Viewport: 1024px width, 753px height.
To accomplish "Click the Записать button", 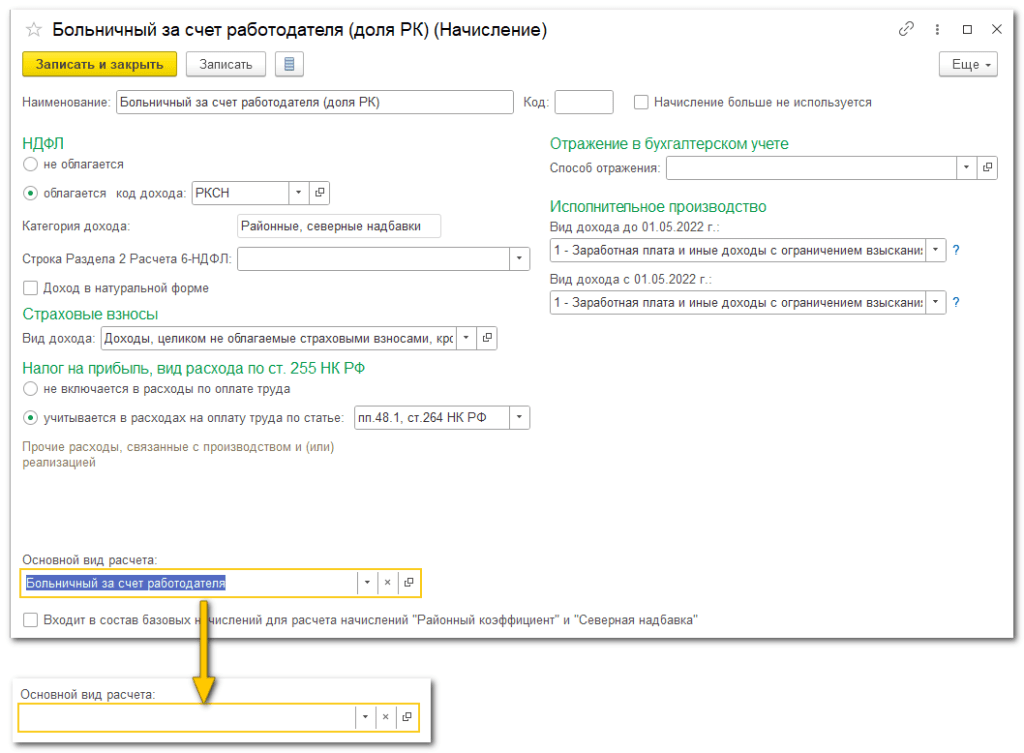I will (225, 65).
